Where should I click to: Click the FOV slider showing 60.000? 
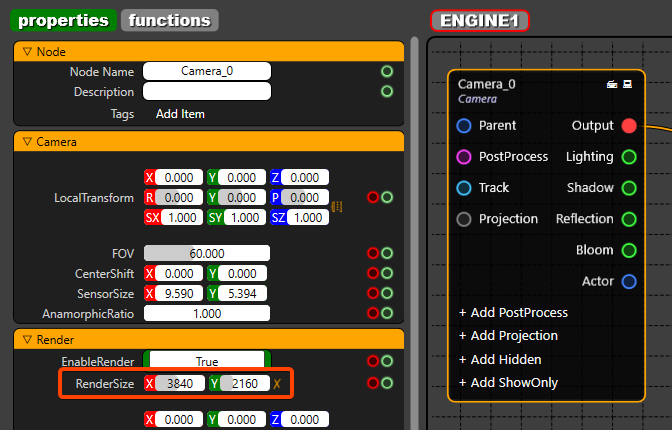[206, 254]
